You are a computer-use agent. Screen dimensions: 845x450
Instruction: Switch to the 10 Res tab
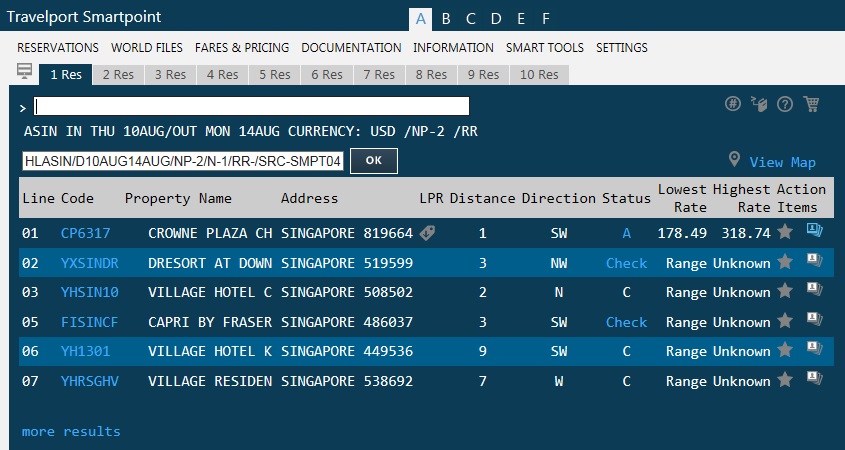pos(539,74)
